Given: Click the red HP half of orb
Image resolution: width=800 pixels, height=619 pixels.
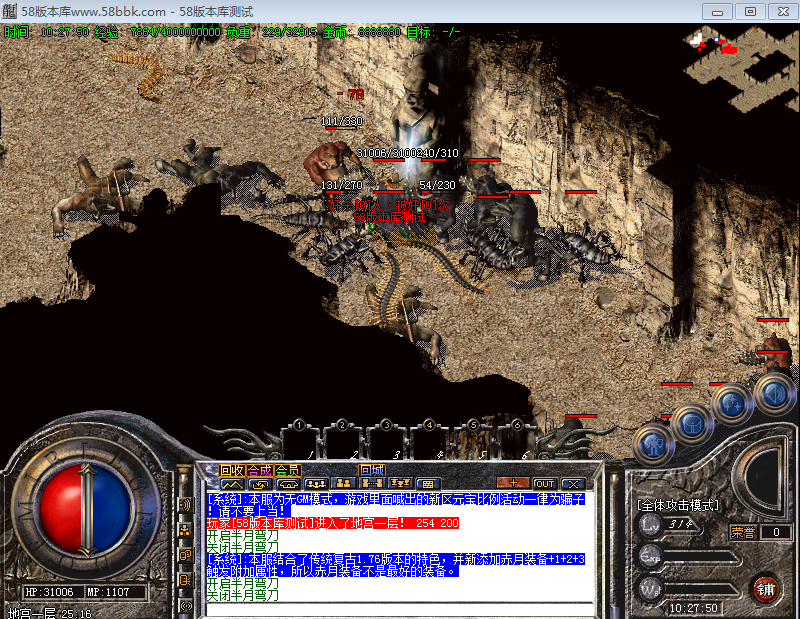Looking at the screenshot, I should 60,509.
